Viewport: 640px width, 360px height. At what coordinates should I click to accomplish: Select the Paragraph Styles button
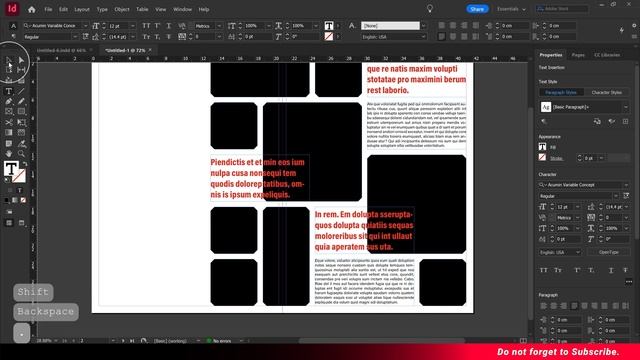coord(561,92)
